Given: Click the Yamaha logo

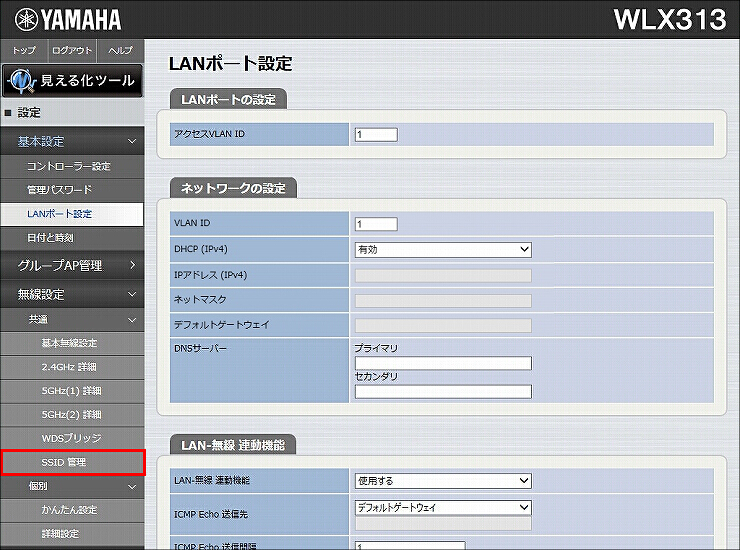Looking at the screenshot, I should (68, 19).
